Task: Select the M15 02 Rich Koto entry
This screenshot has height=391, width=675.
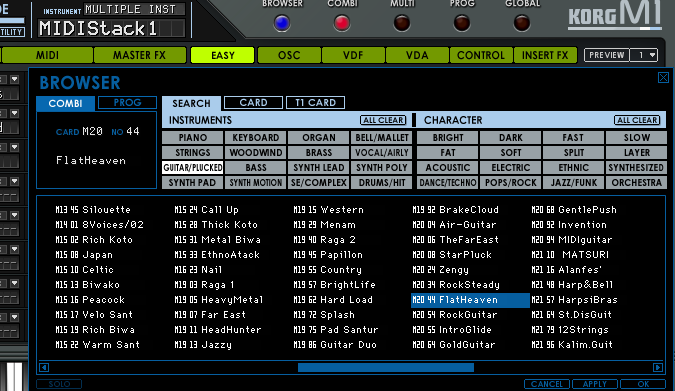Action: pyautogui.click(x=94, y=240)
